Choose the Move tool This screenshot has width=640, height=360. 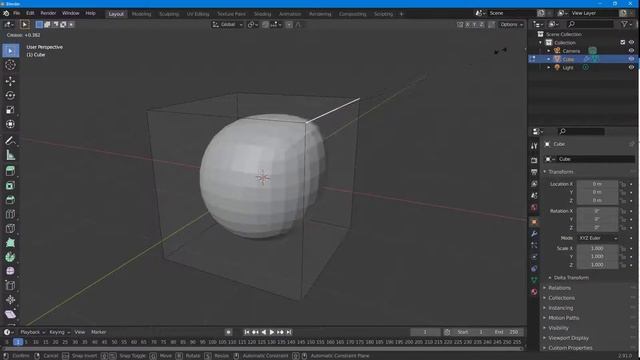tap(10, 81)
